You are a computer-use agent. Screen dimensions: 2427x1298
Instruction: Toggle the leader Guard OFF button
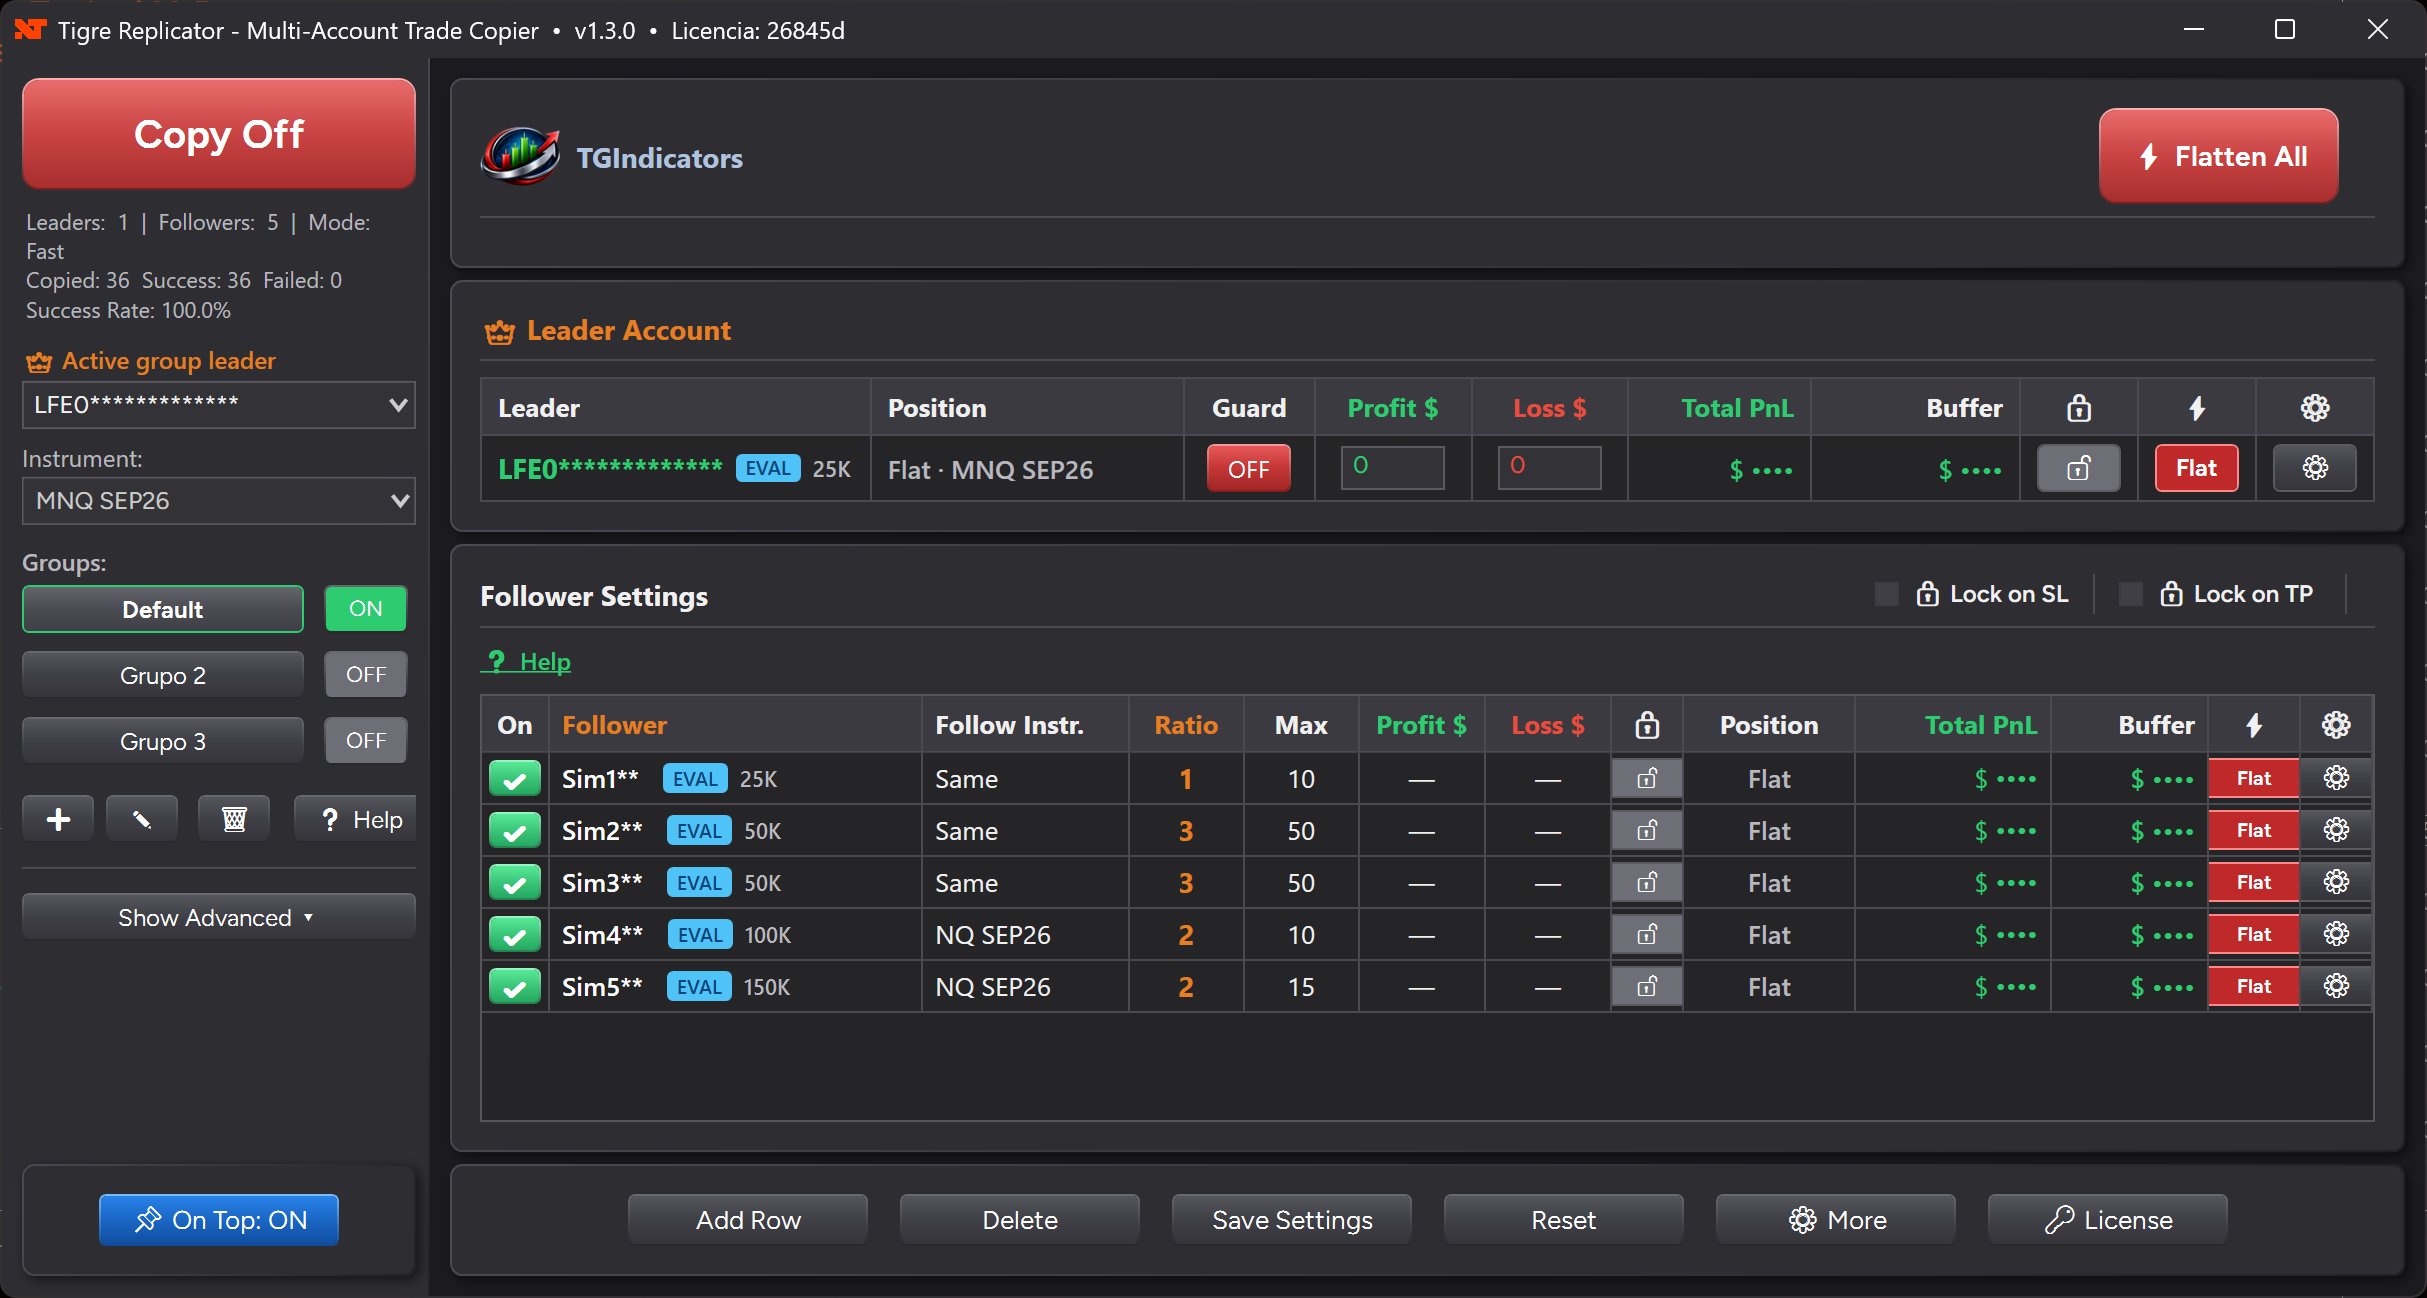pos(1249,468)
